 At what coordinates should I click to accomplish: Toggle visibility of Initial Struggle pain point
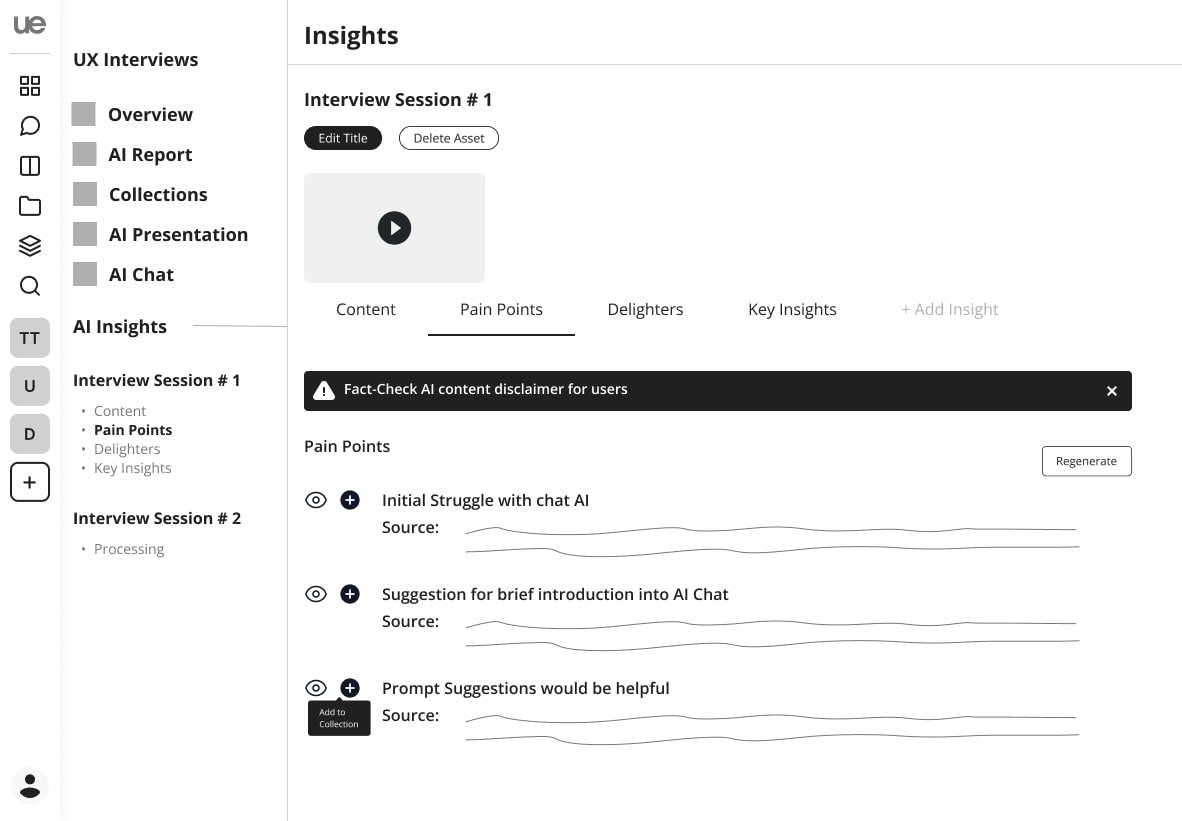point(316,500)
